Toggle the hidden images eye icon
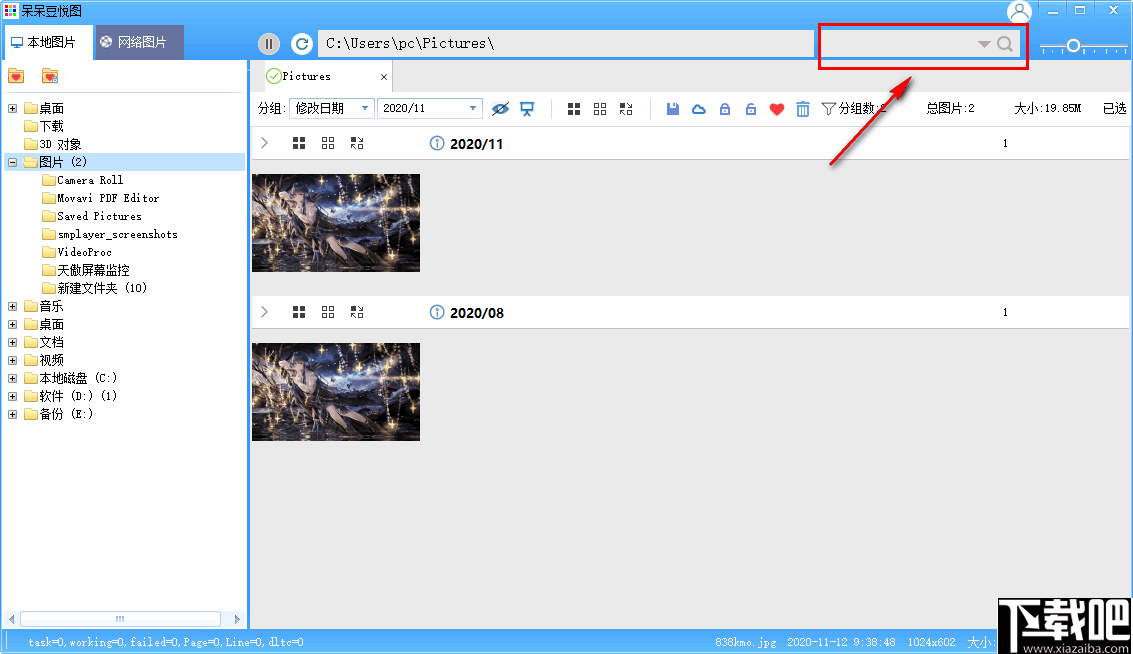 click(x=500, y=109)
